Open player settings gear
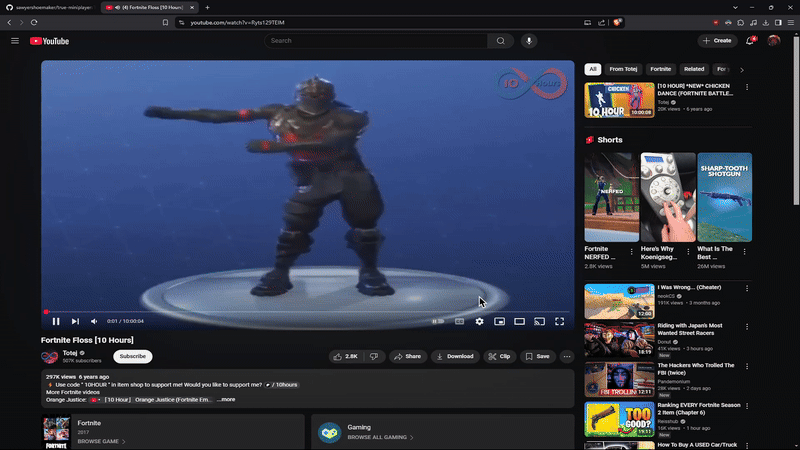800x450 pixels. 480,321
